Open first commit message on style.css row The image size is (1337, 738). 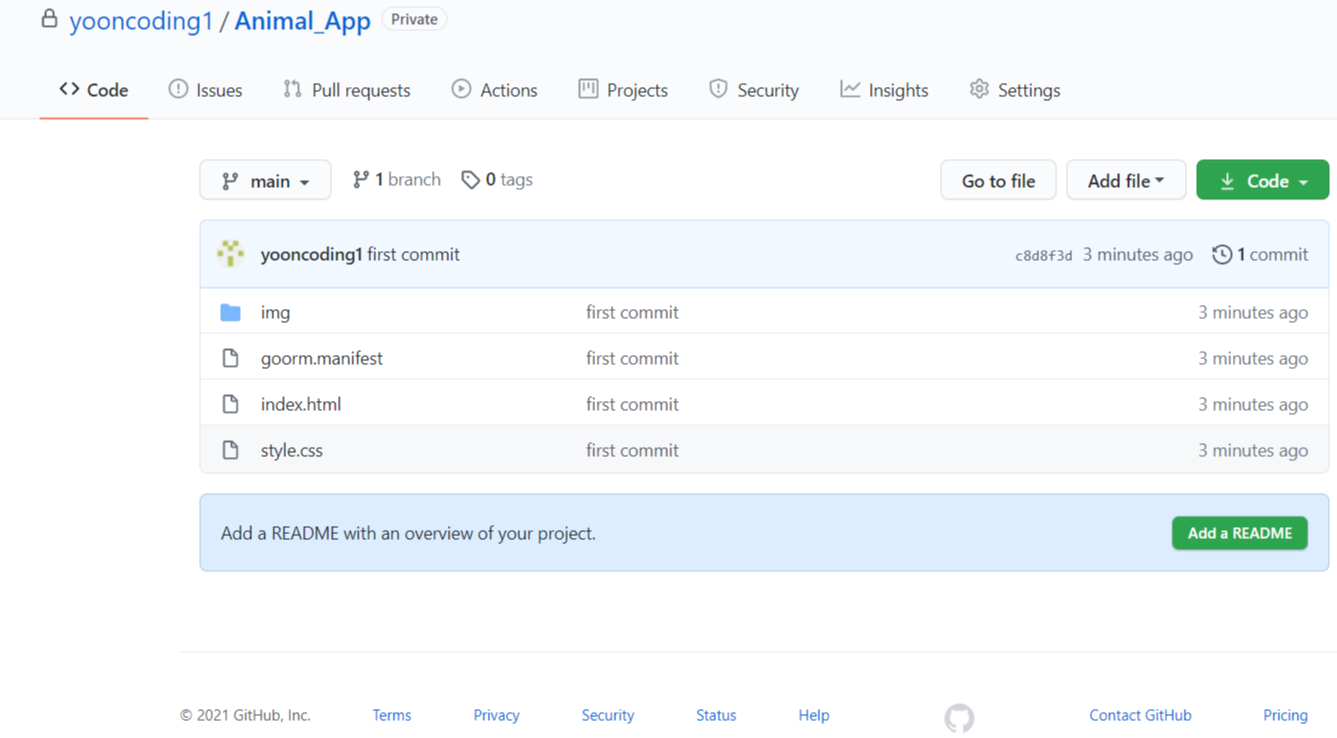tap(632, 450)
